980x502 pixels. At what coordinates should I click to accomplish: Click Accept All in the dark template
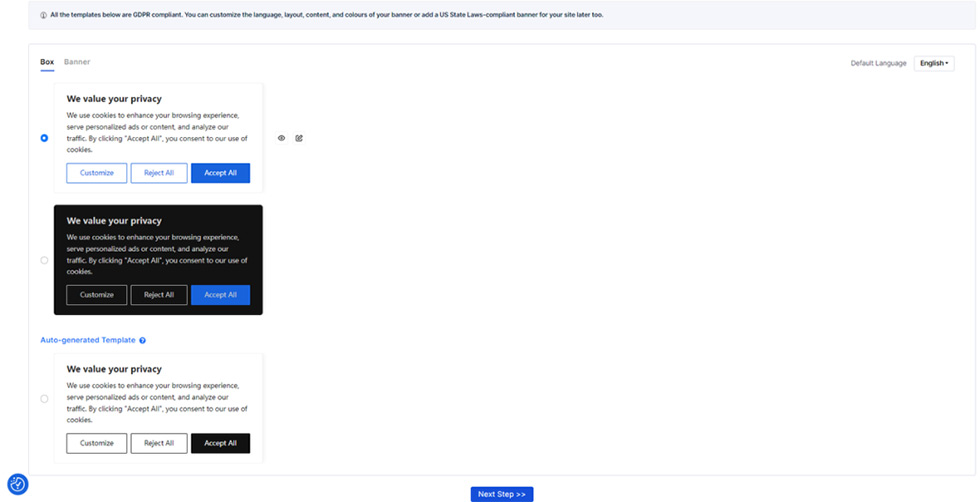(220, 295)
